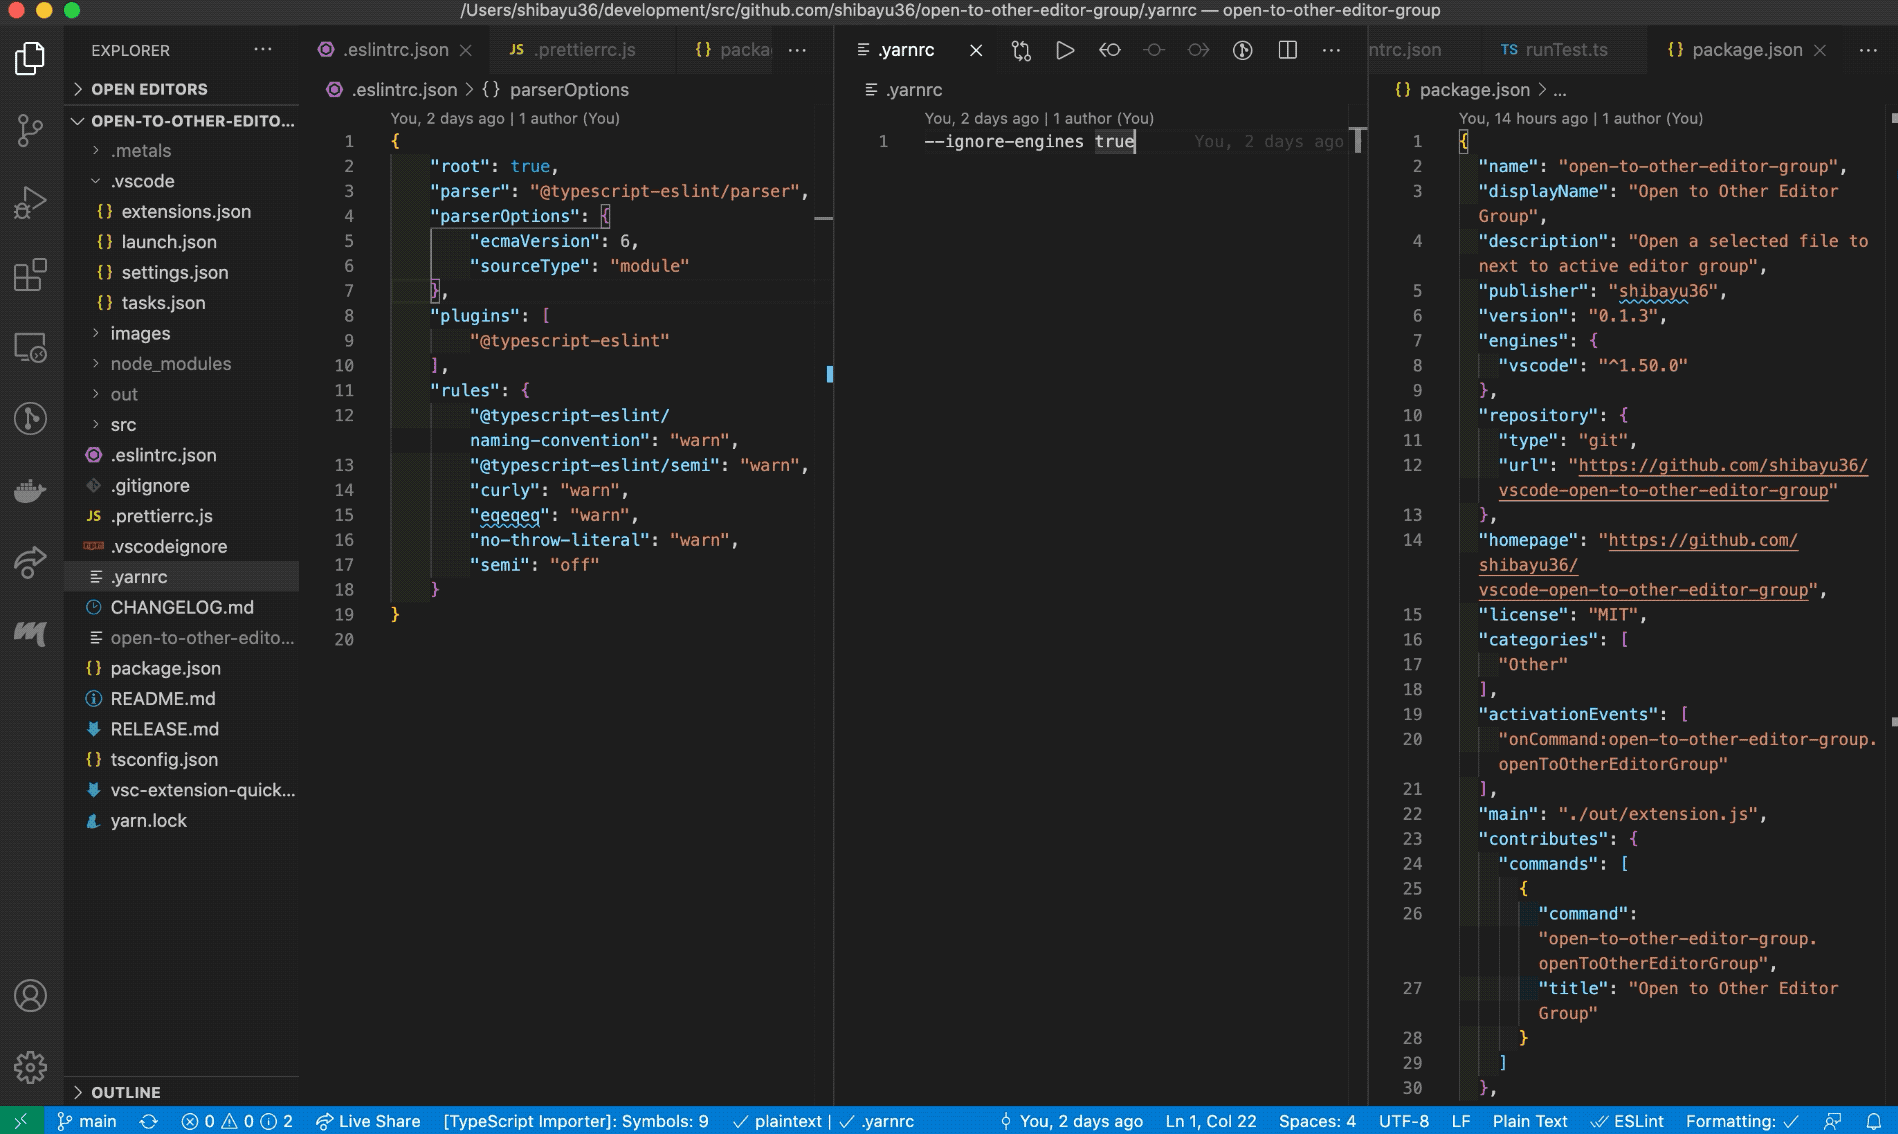The image size is (1898, 1134).
Task: Open the parserOptions breadcrumb
Action: click(568, 89)
